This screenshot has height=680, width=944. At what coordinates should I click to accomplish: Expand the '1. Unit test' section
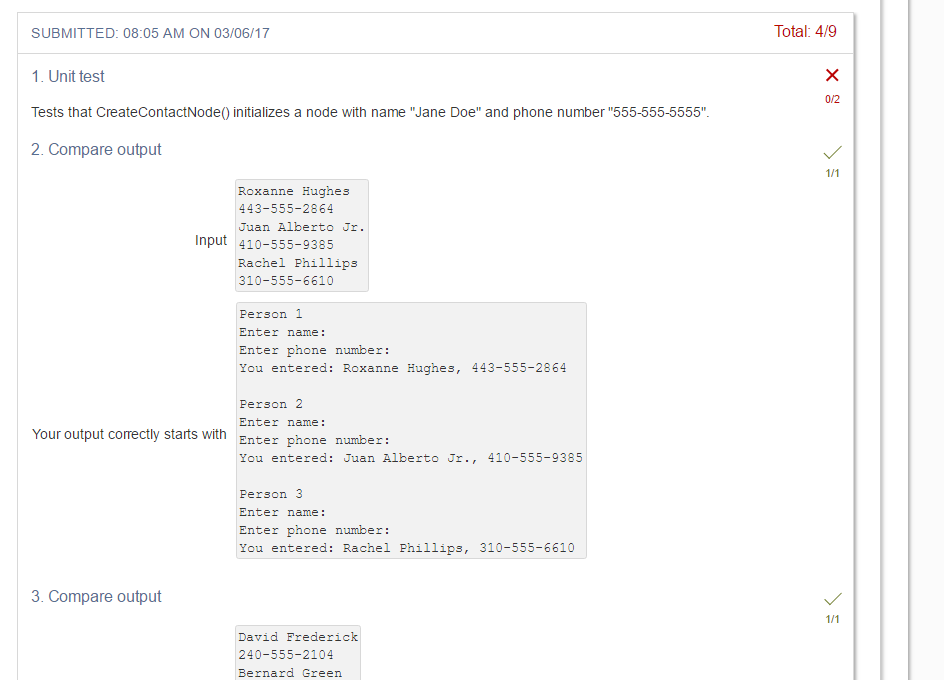[67, 76]
